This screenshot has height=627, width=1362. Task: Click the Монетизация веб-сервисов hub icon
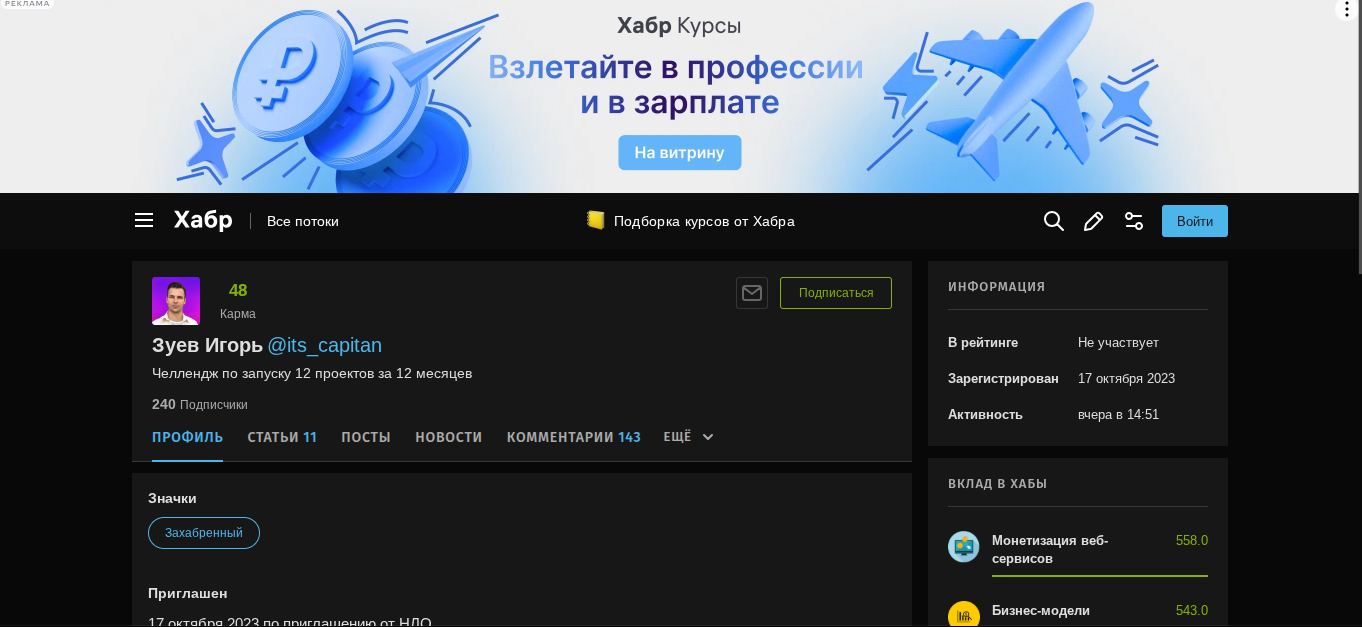pos(963,546)
